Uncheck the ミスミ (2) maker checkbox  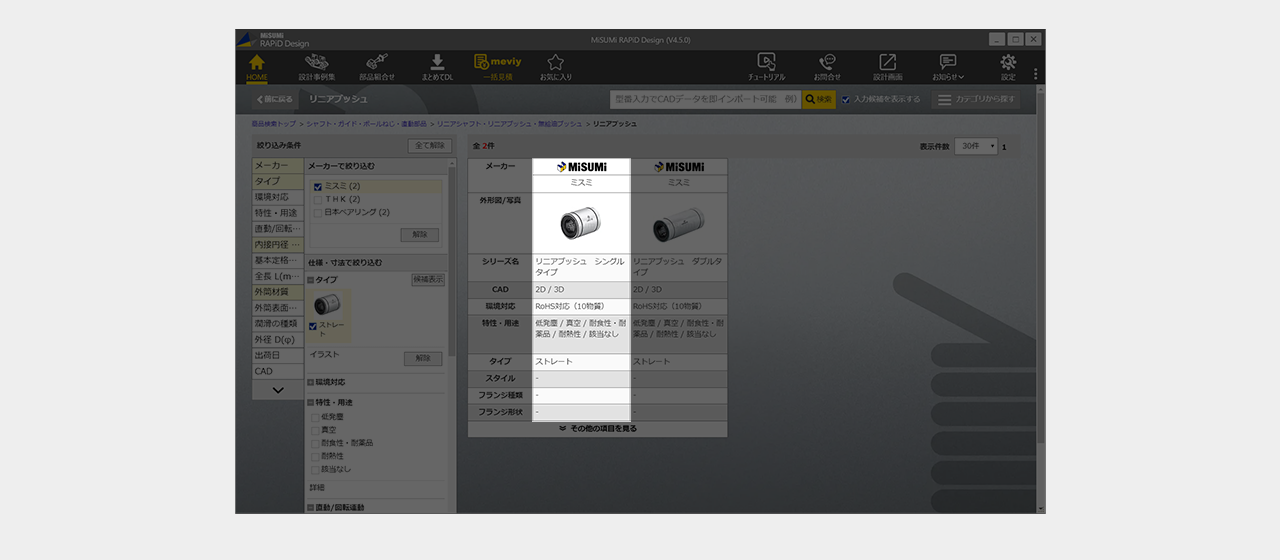(318, 186)
